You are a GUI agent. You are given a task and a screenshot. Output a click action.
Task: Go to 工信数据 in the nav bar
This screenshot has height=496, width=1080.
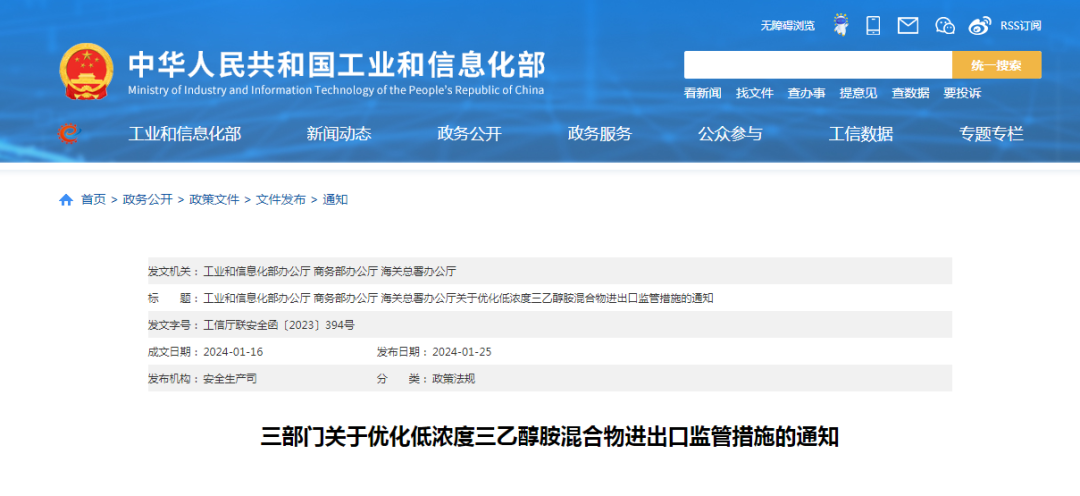(x=861, y=134)
